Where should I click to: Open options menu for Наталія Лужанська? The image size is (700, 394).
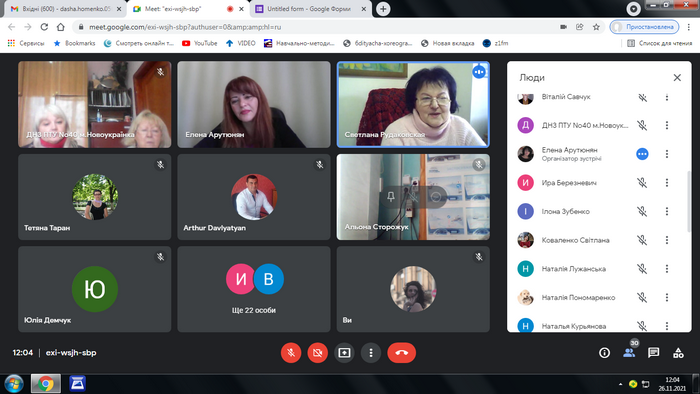point(667,269)
